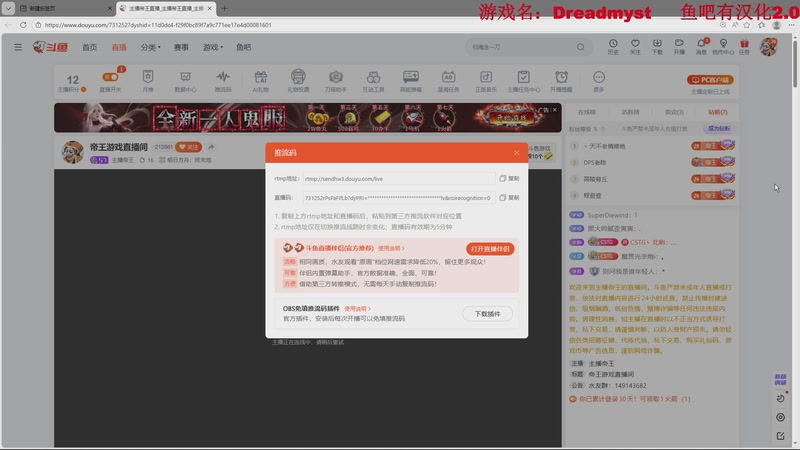Open the messages bell icon

coord(702,46)
